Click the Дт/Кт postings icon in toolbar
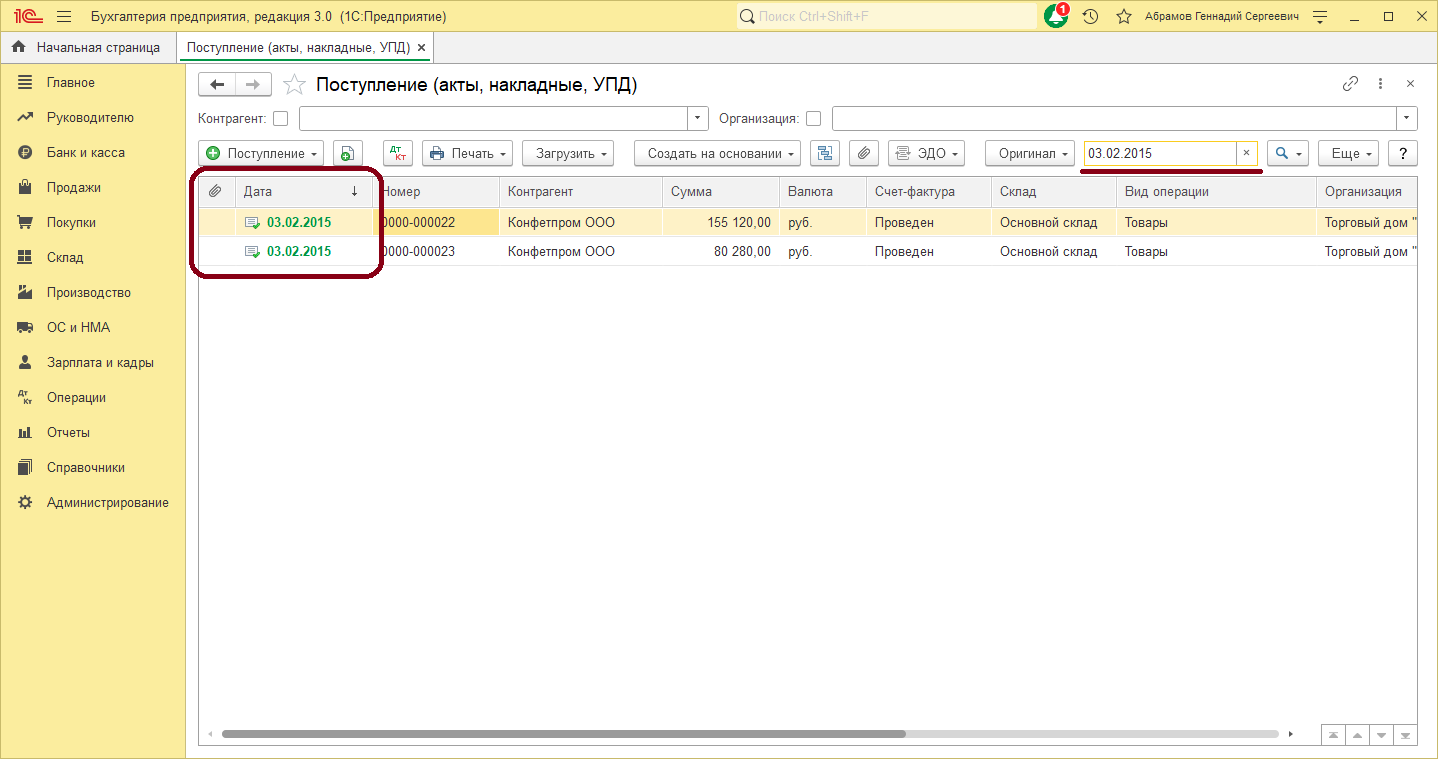 coord(398,153)
